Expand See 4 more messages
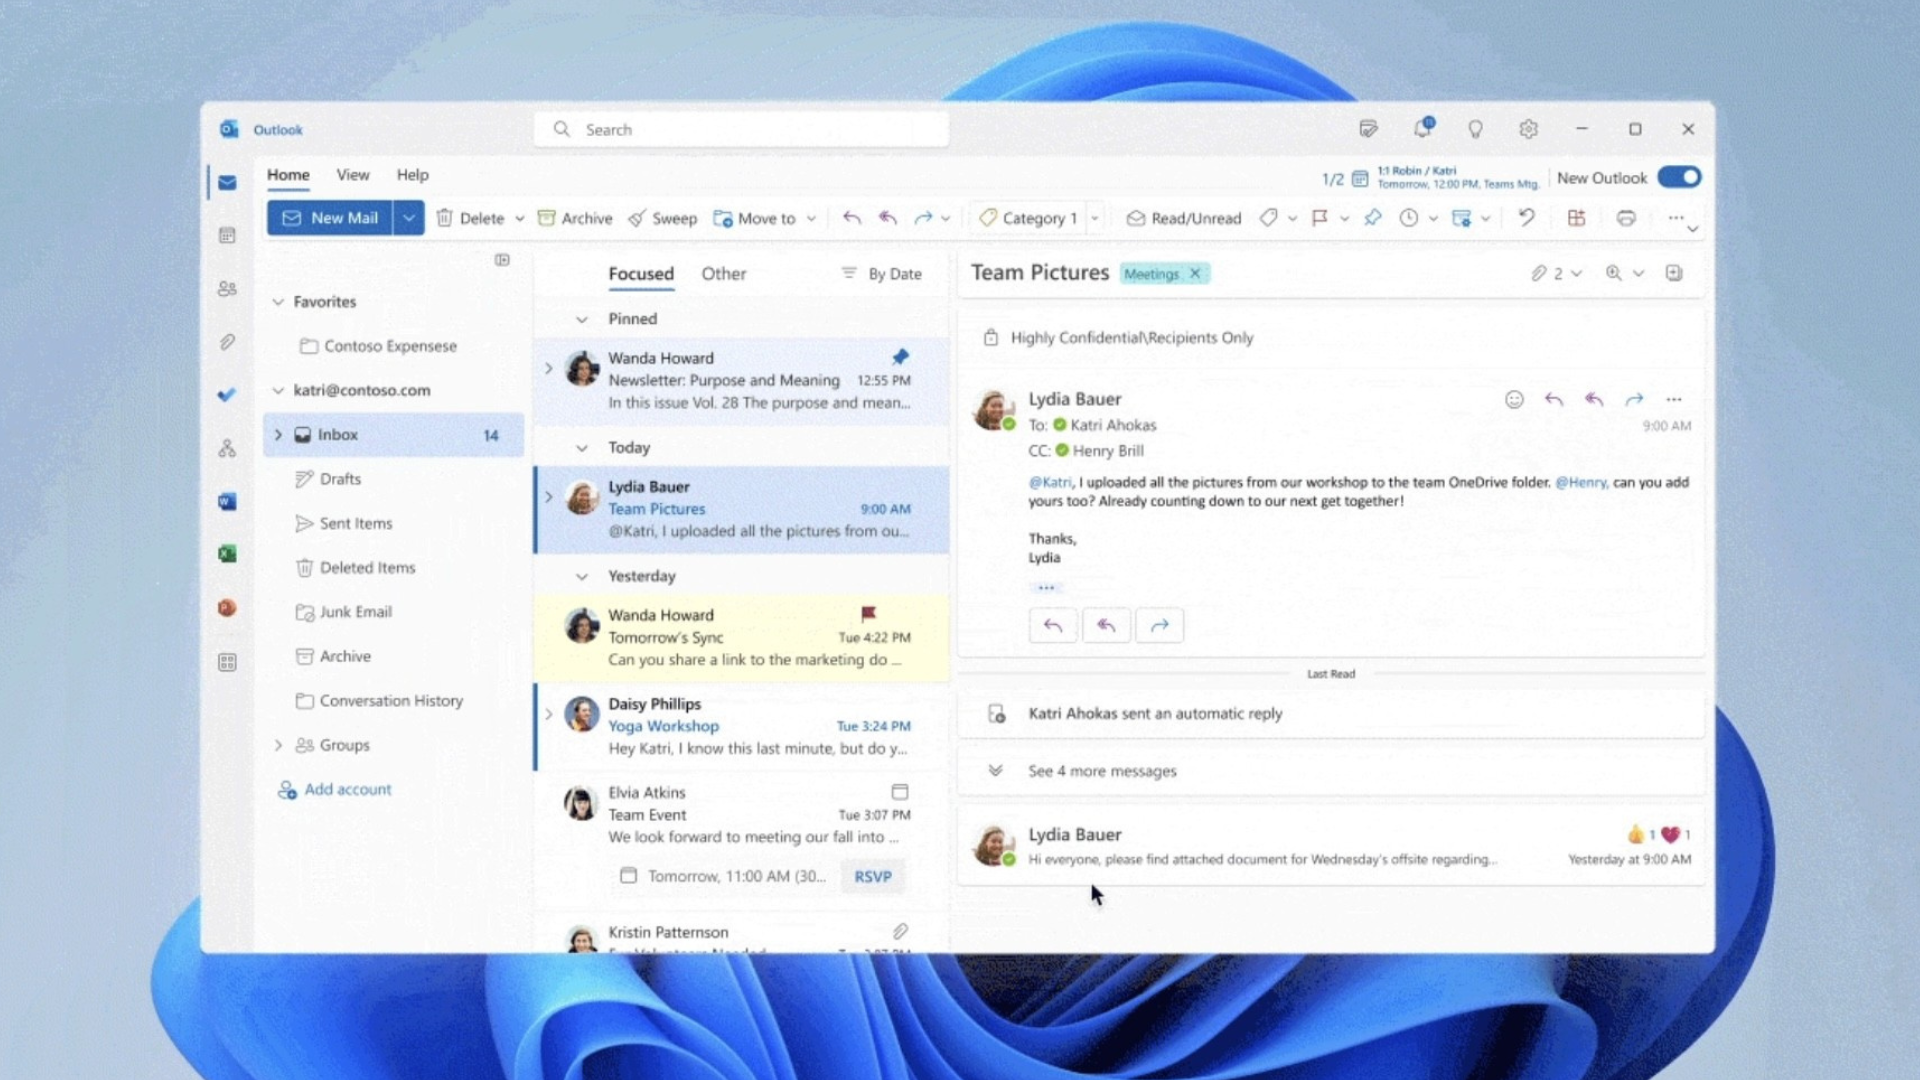Screen dimensions: 1920x1080 (1102, 771)
